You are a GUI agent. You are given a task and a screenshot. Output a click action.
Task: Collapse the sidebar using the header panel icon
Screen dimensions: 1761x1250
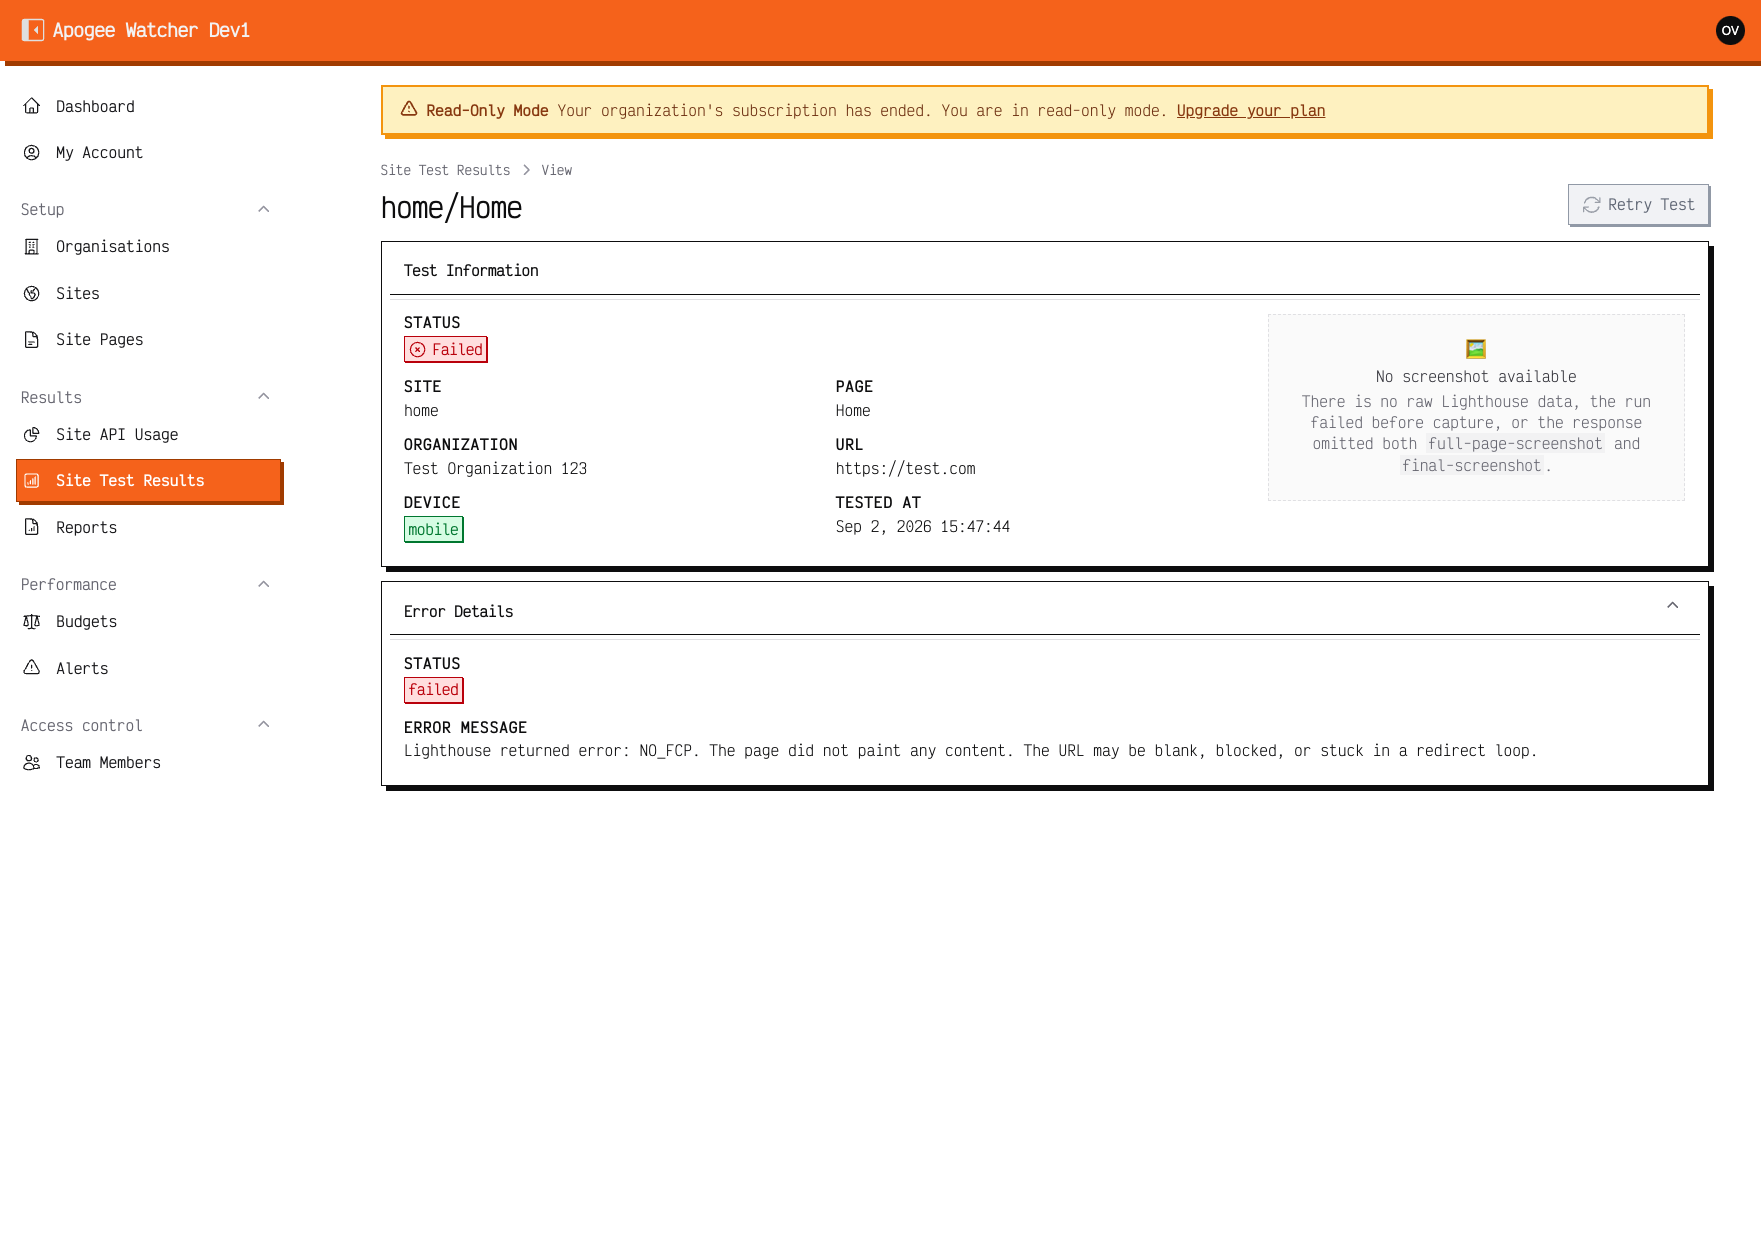pos(33,30)
